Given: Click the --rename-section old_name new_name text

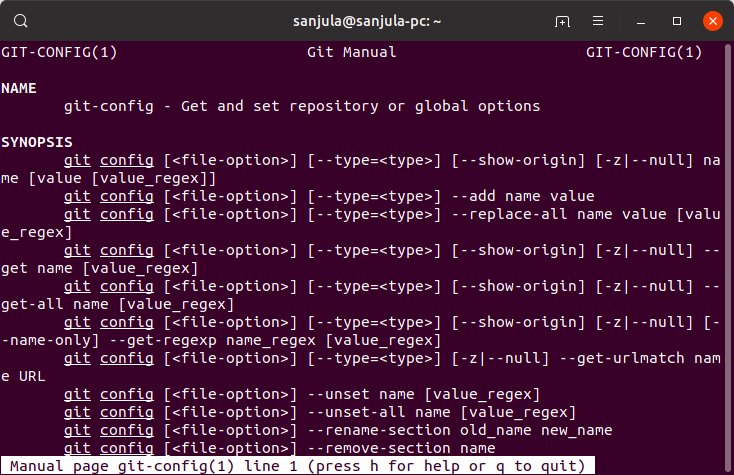Looking at the screenshot, I should 460,430.
